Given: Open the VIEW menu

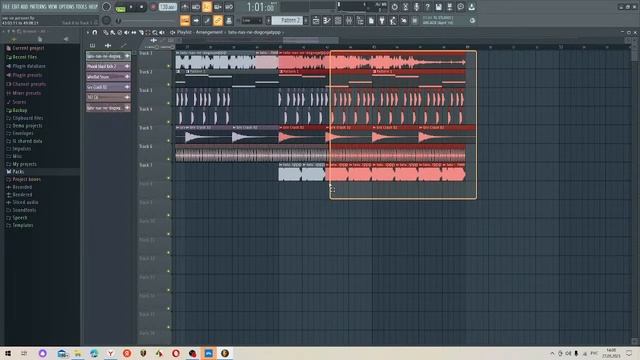Looking at the screenshot, I should coord(53,7).
